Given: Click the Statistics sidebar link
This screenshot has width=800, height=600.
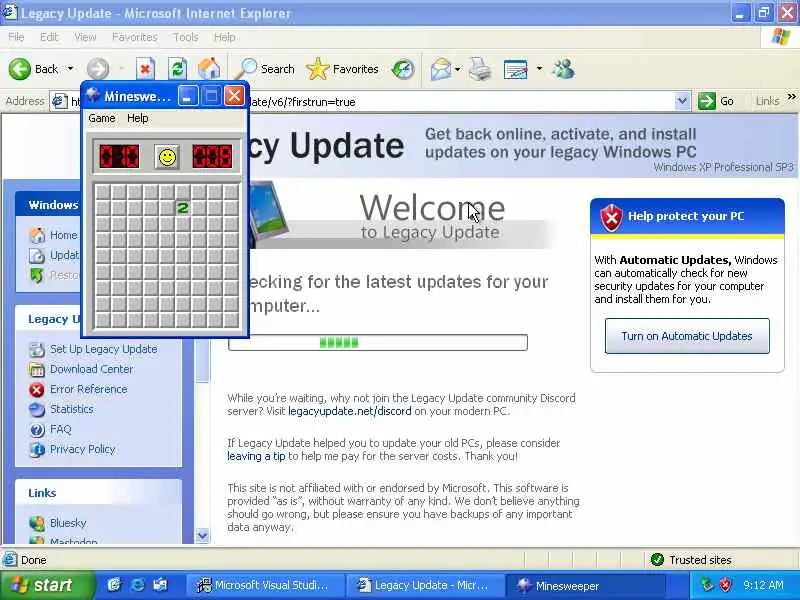Looking at the screenshot, I should (71, 409).
